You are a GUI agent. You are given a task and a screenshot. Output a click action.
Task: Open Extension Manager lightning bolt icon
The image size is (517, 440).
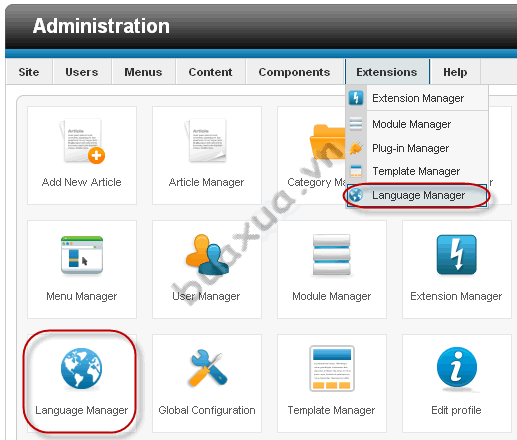point(457,255)
